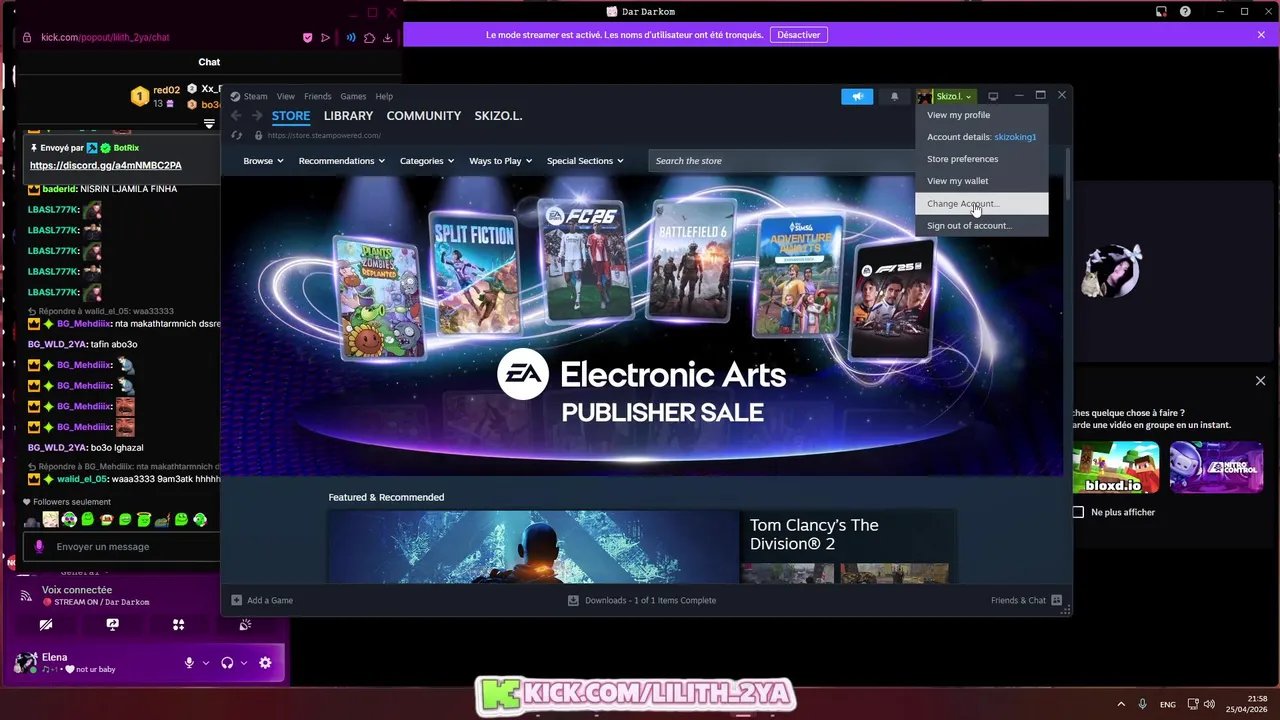This screenshot has width=1280, height=720.
Task: Select Store preferences menu entry
Action: [981, 159]
